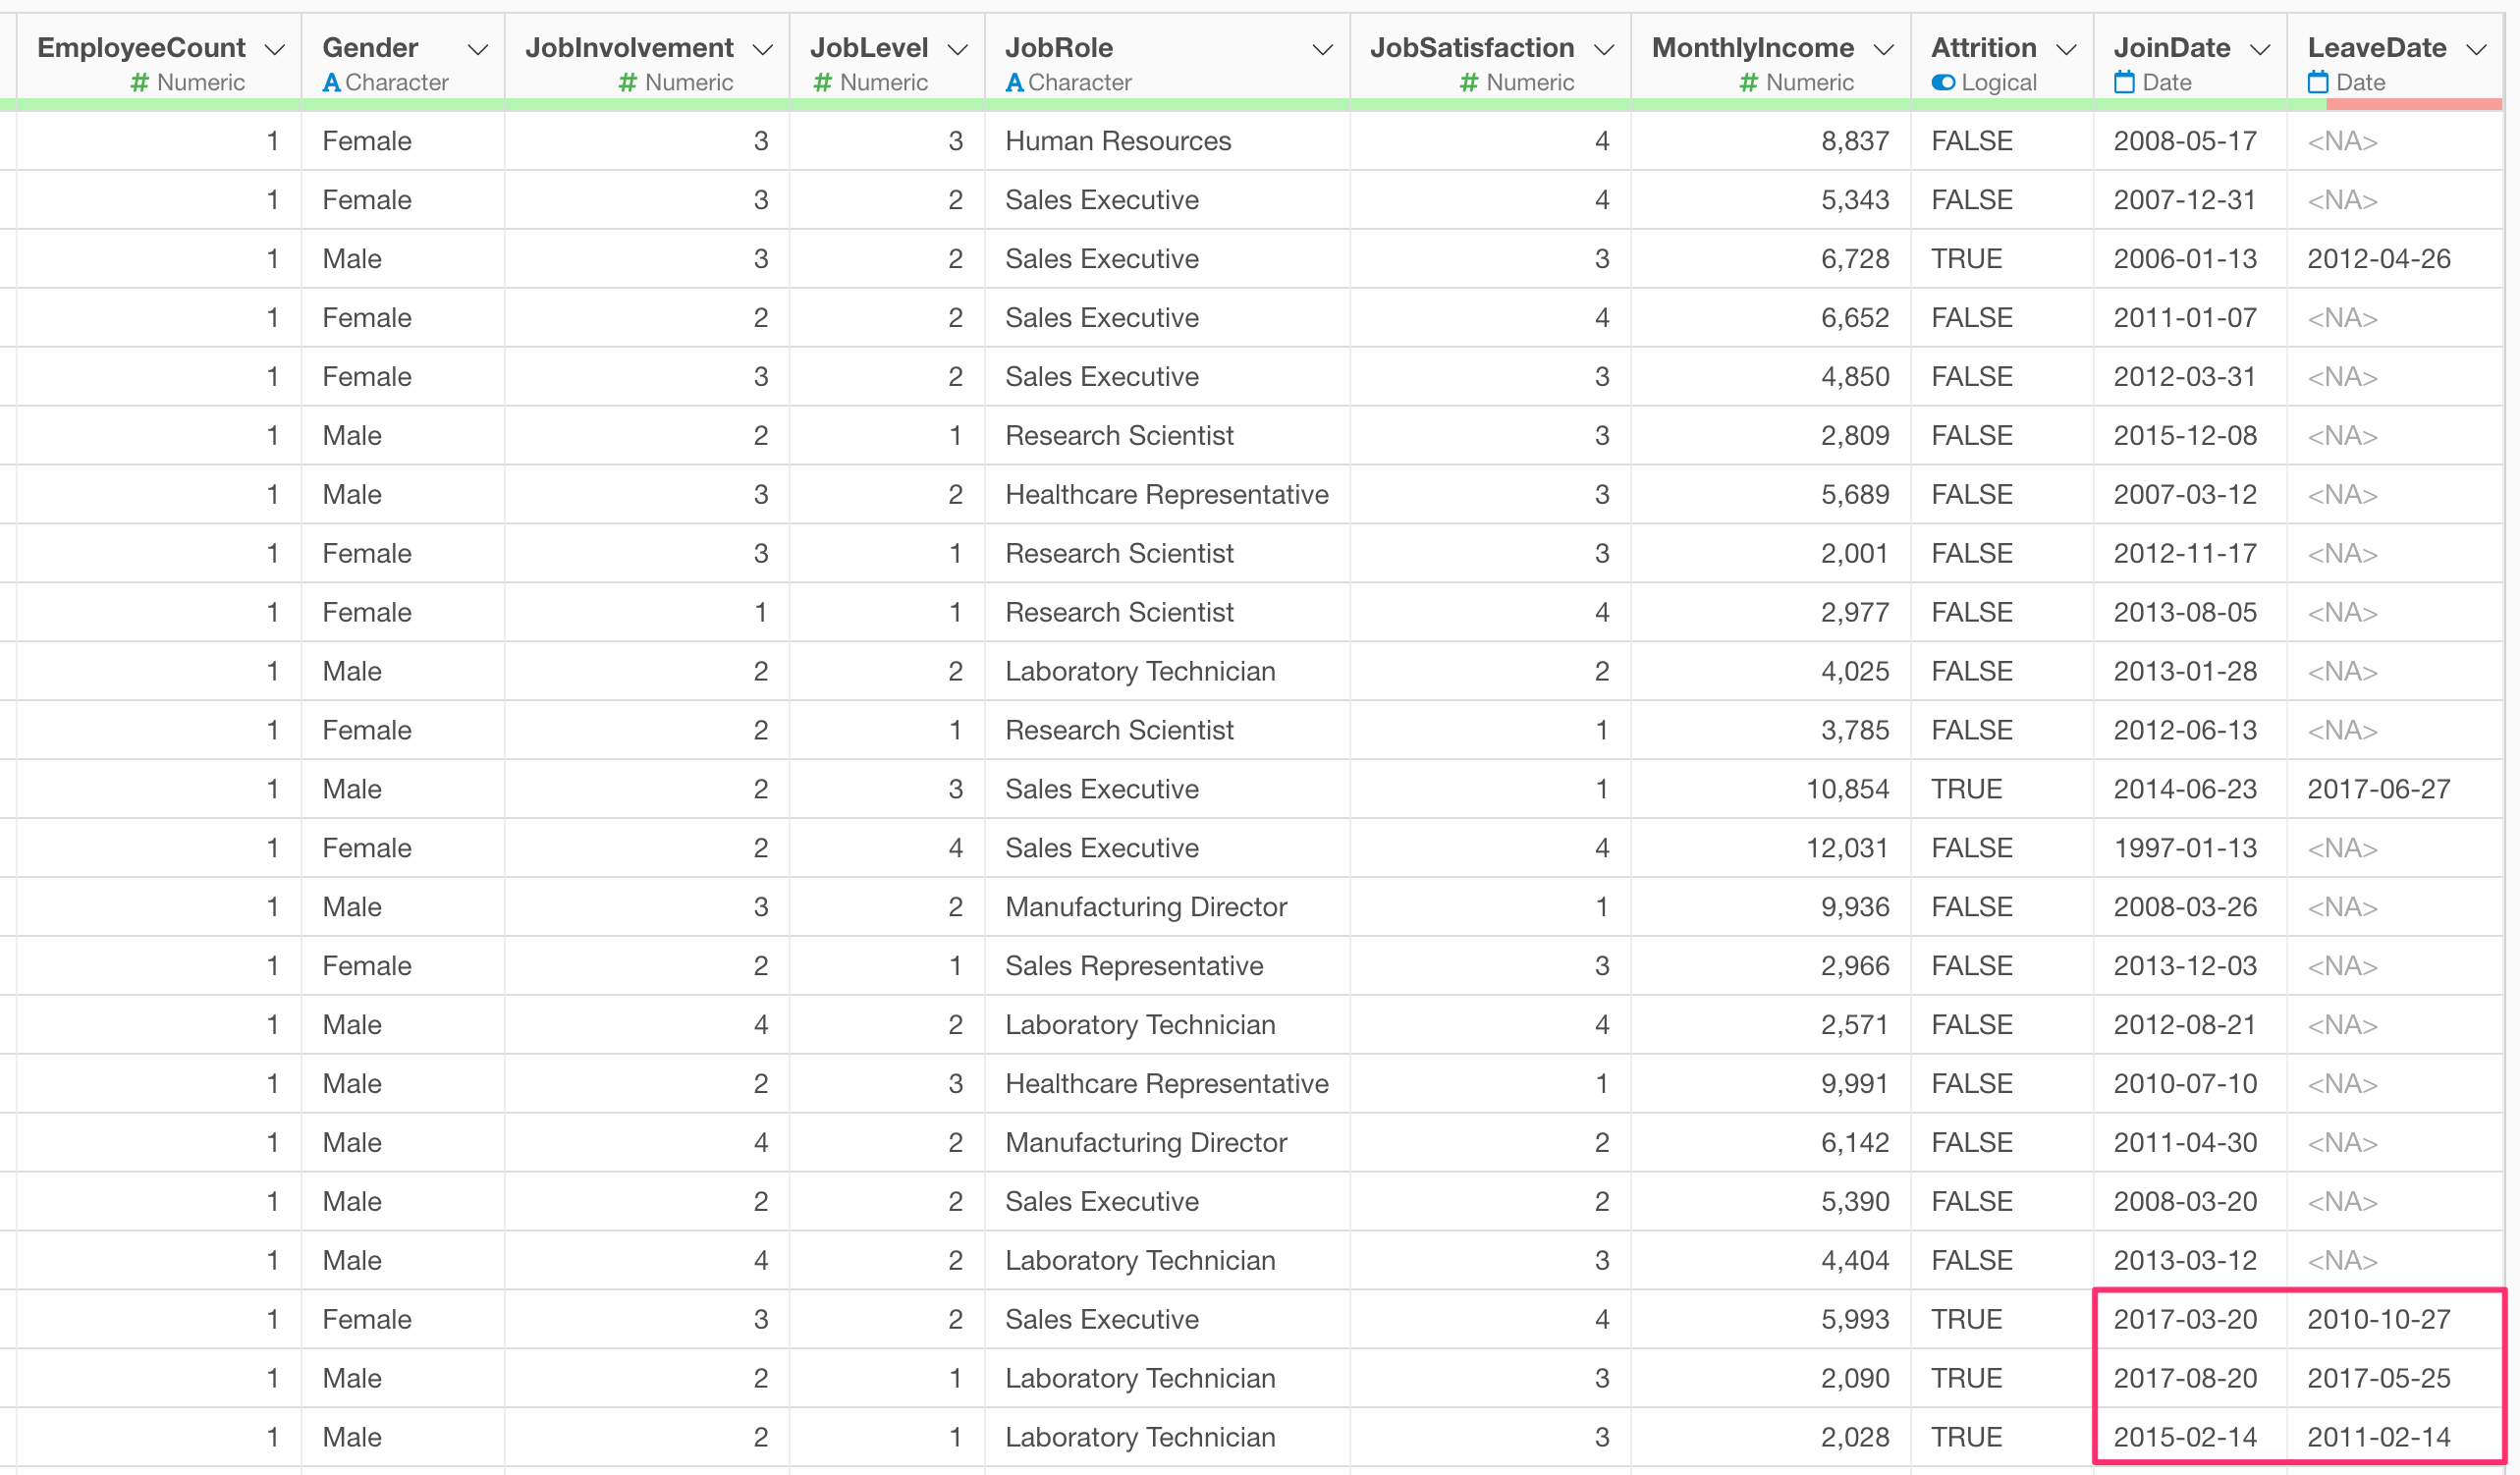
Task: Click the Numeric type icon under EmployeeCount
Action: 139,83
